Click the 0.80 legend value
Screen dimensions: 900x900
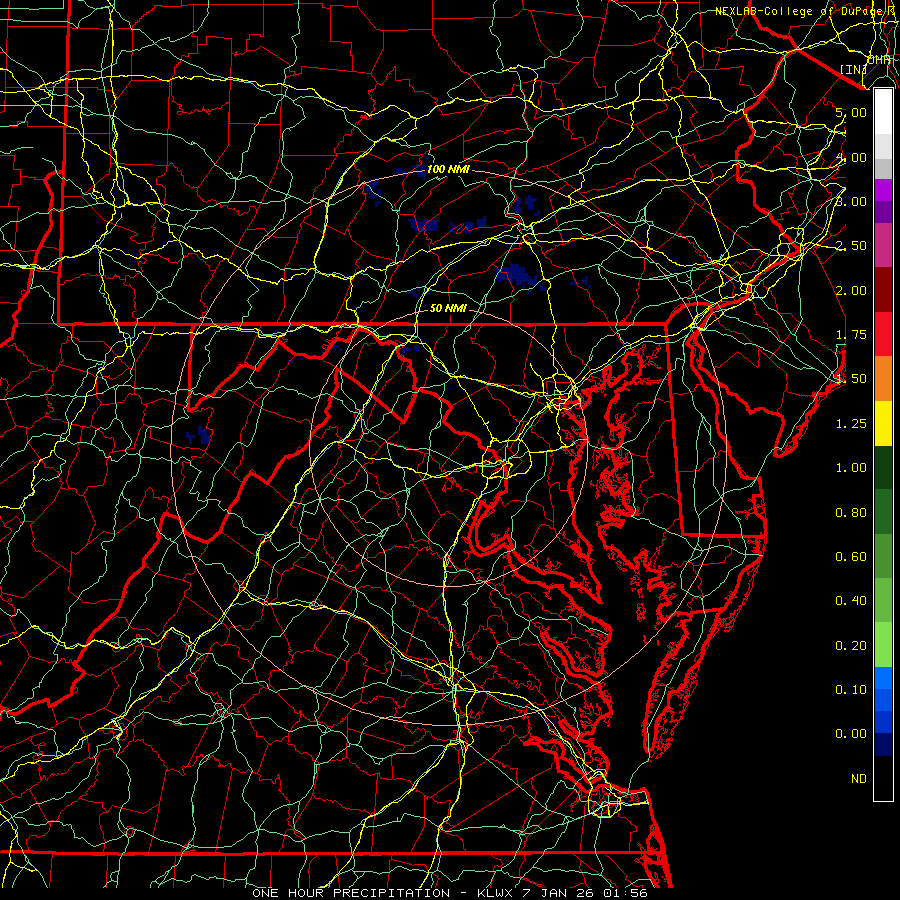[851, 513]
